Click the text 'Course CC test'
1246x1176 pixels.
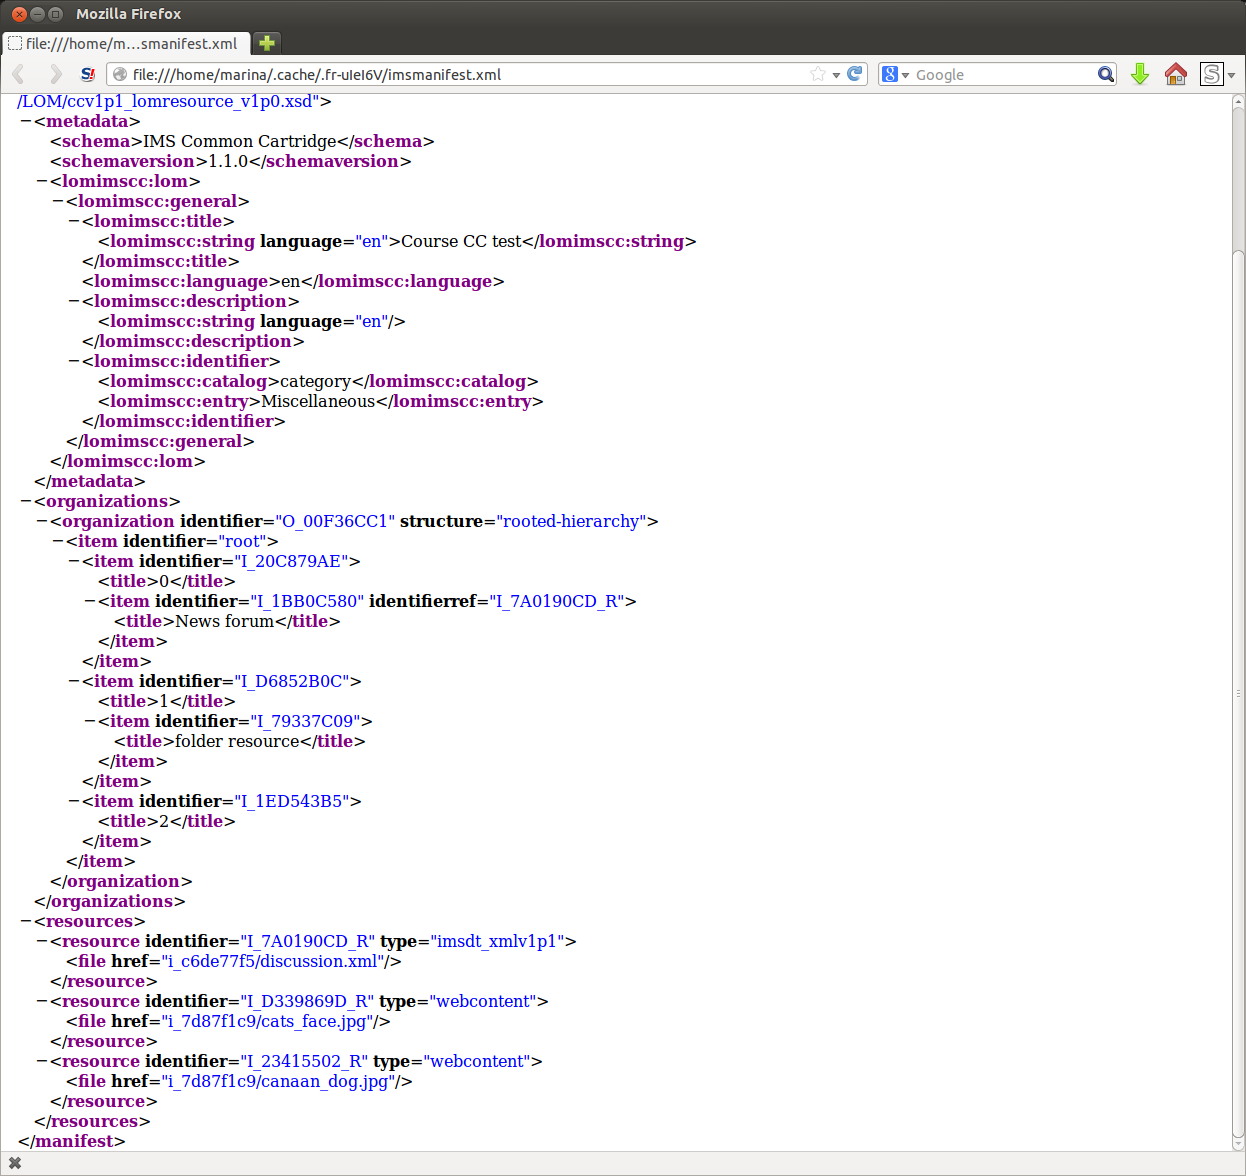(x=461, y=241)
